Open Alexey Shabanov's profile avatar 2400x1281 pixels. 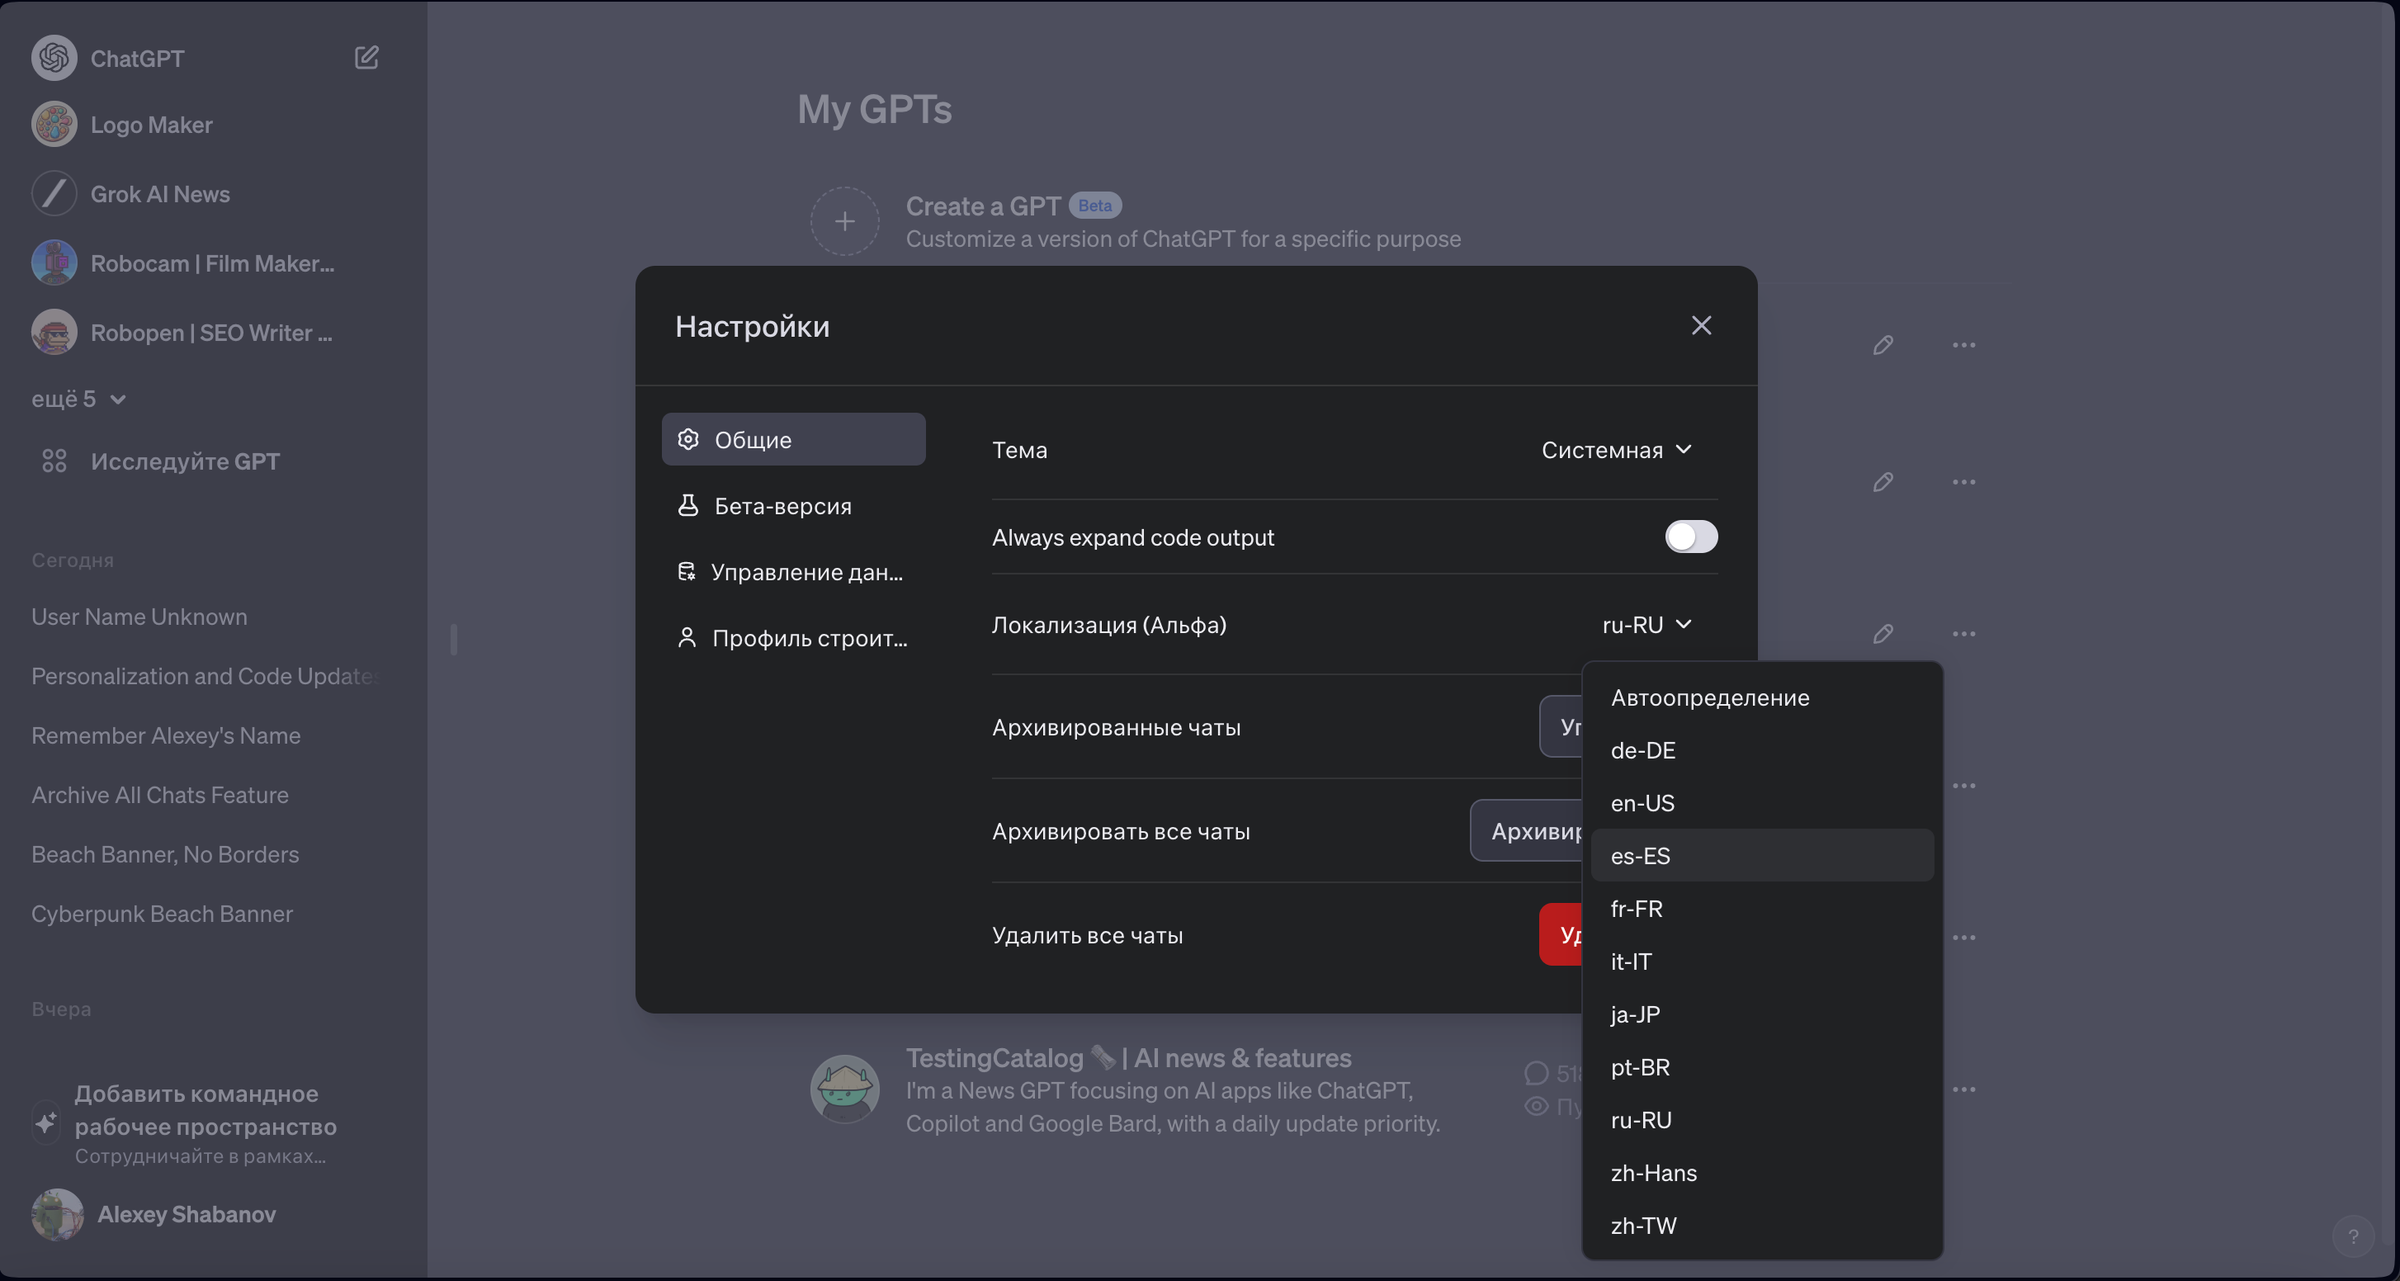[x=55, y=1214]
